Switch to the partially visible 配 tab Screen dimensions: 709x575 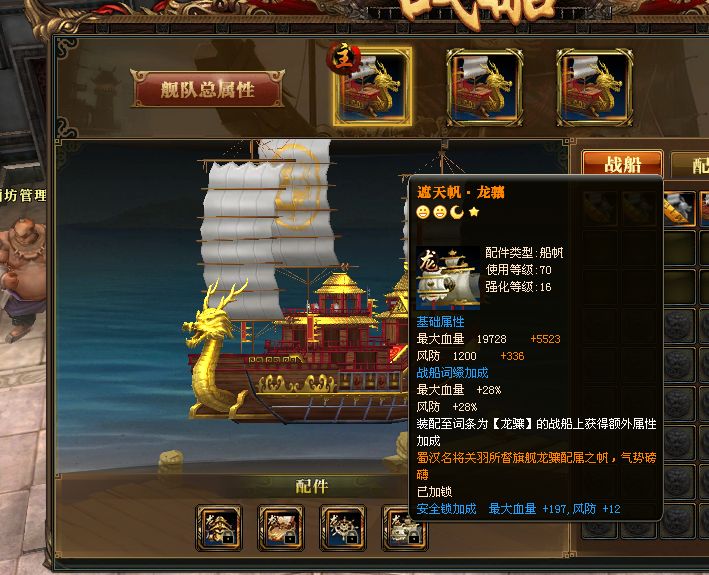tap(690, 165)
